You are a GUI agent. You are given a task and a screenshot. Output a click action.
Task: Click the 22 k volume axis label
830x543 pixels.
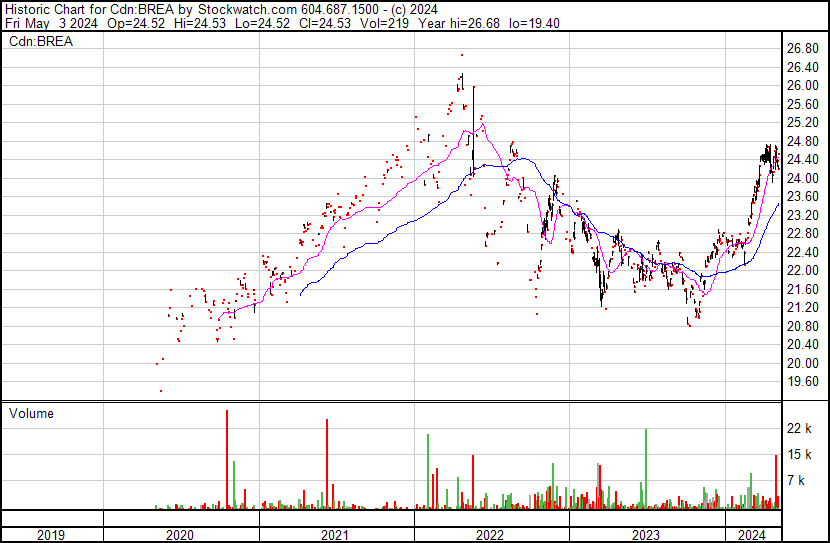[800, 429]
